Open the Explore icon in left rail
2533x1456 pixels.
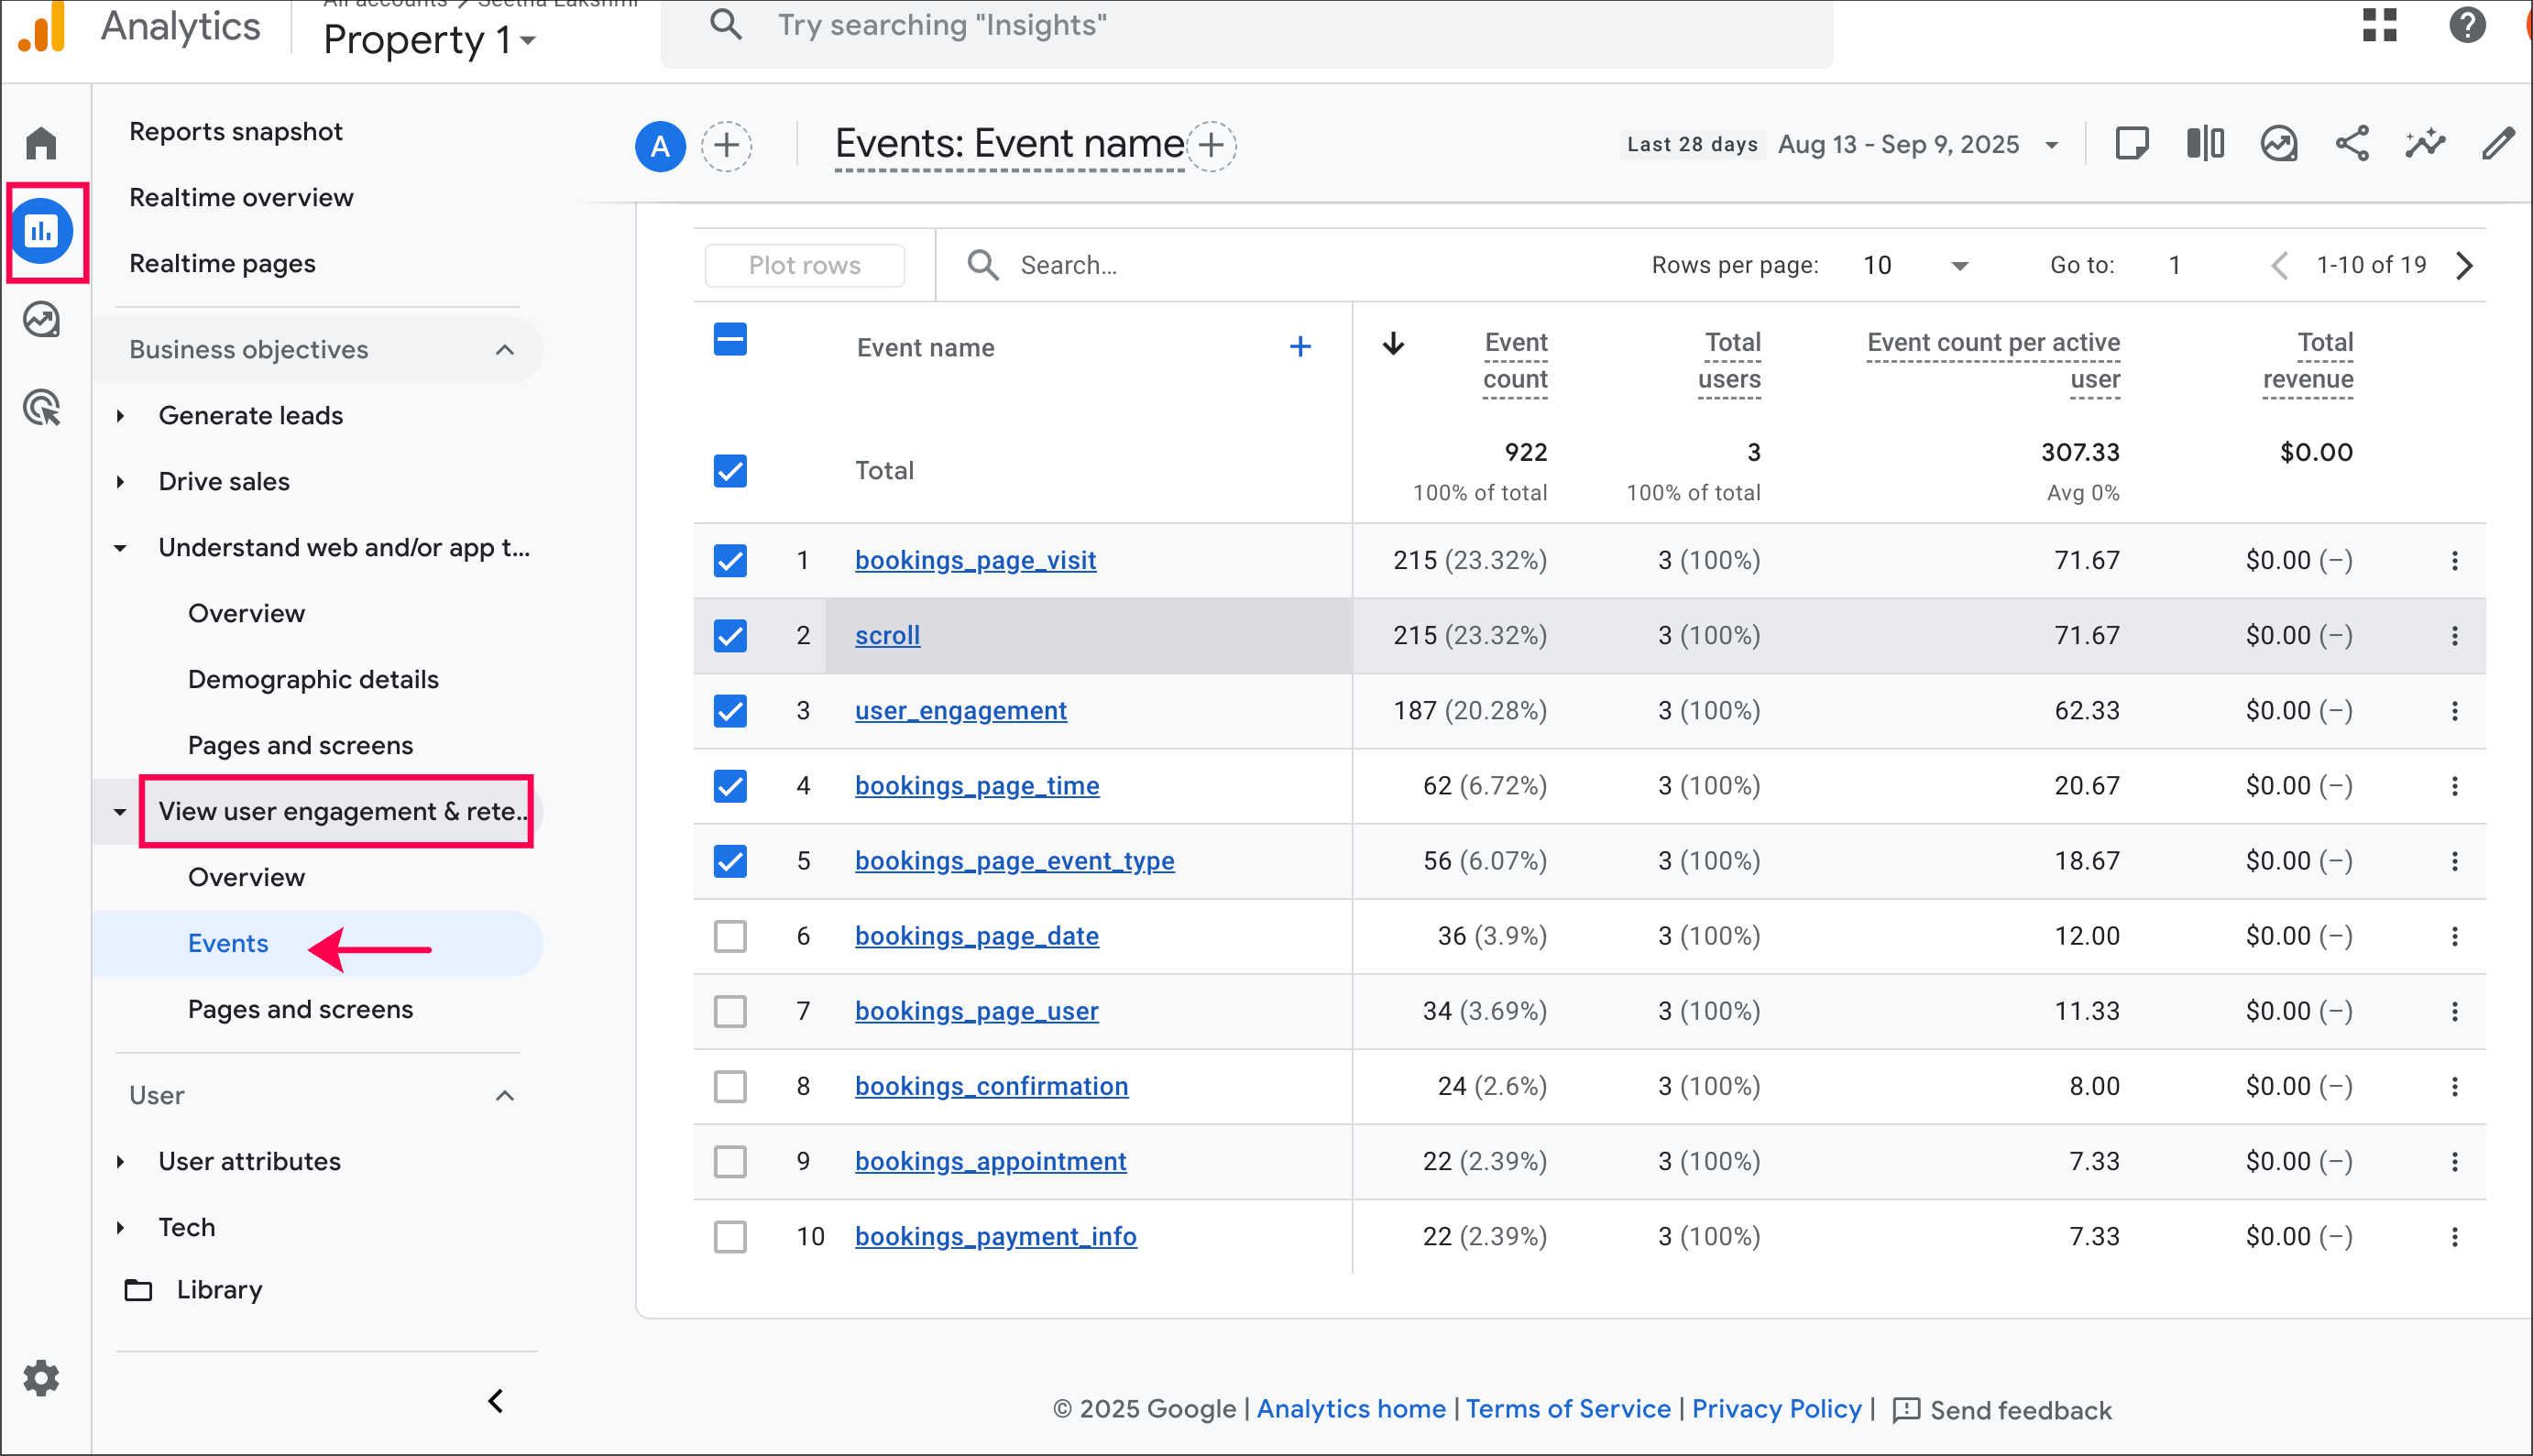(41, 320)
